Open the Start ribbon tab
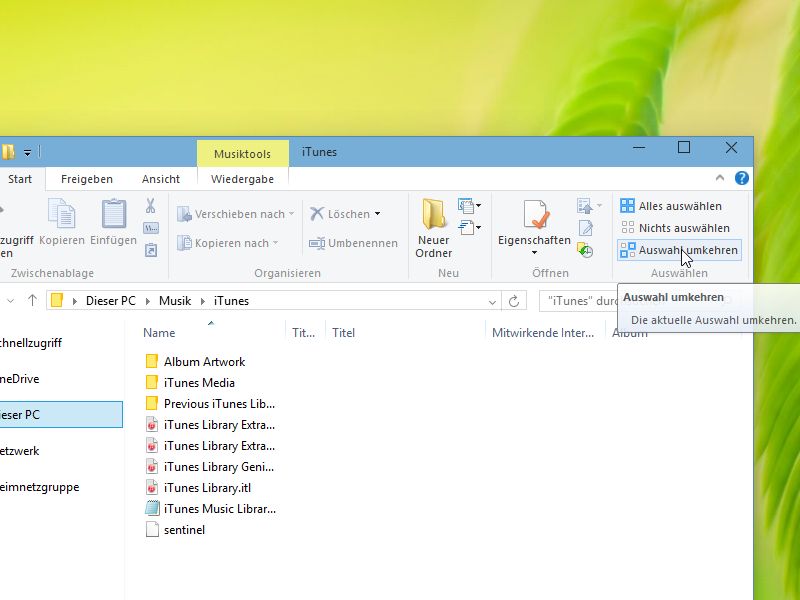Viewport: 800px width, 600px height. [x=20, y=179]
